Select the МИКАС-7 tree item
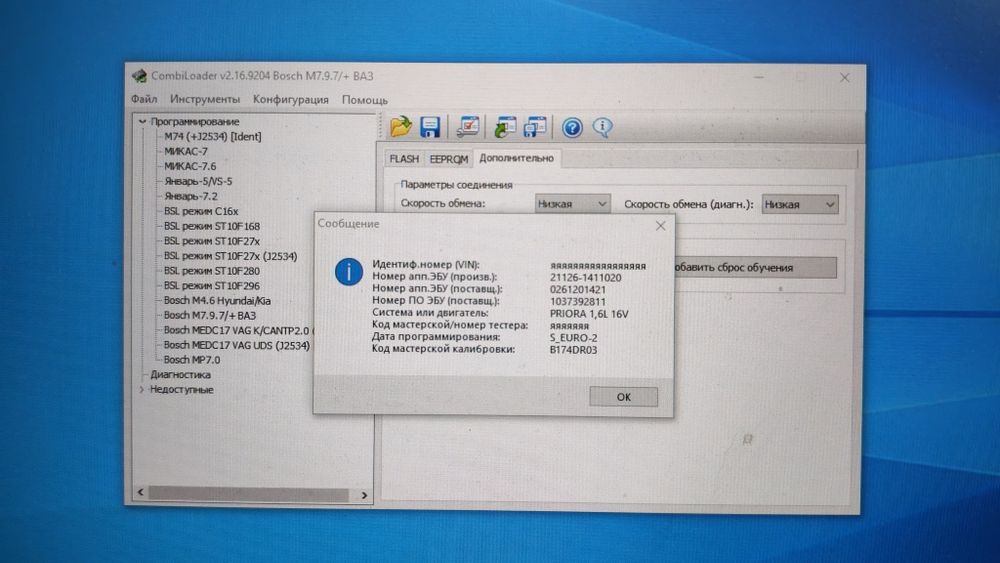Viewport: 1000px width, 563px height. [x=186, y=151]
